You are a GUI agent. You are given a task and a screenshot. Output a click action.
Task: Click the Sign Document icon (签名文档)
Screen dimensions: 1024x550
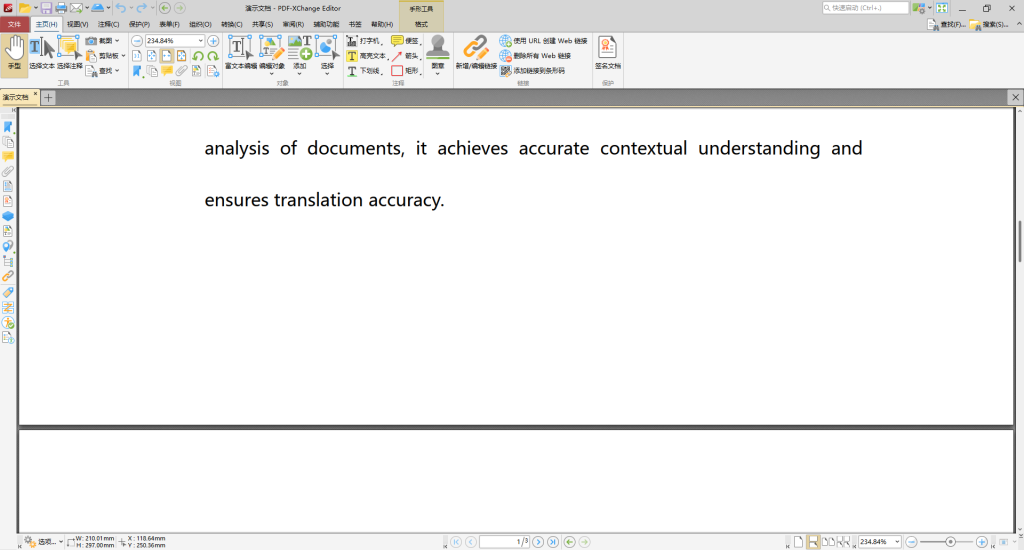click(x=607, y=52)
